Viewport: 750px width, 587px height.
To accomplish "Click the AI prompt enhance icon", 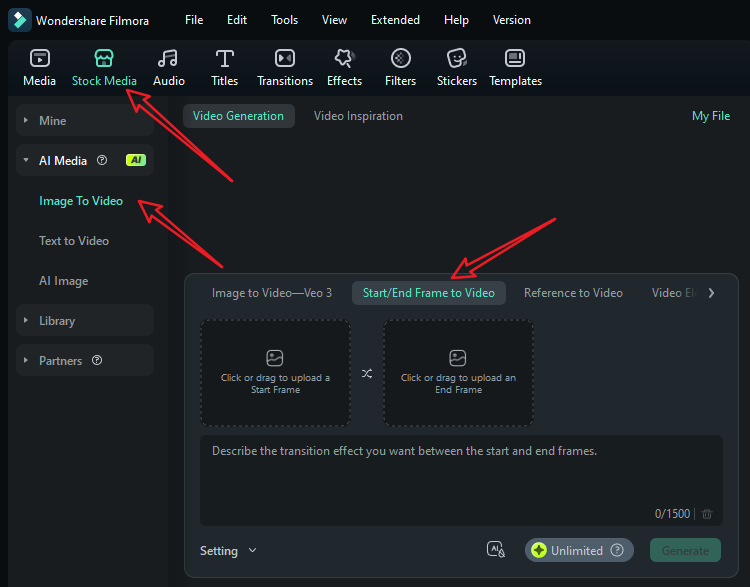I will tap(496, 550).
